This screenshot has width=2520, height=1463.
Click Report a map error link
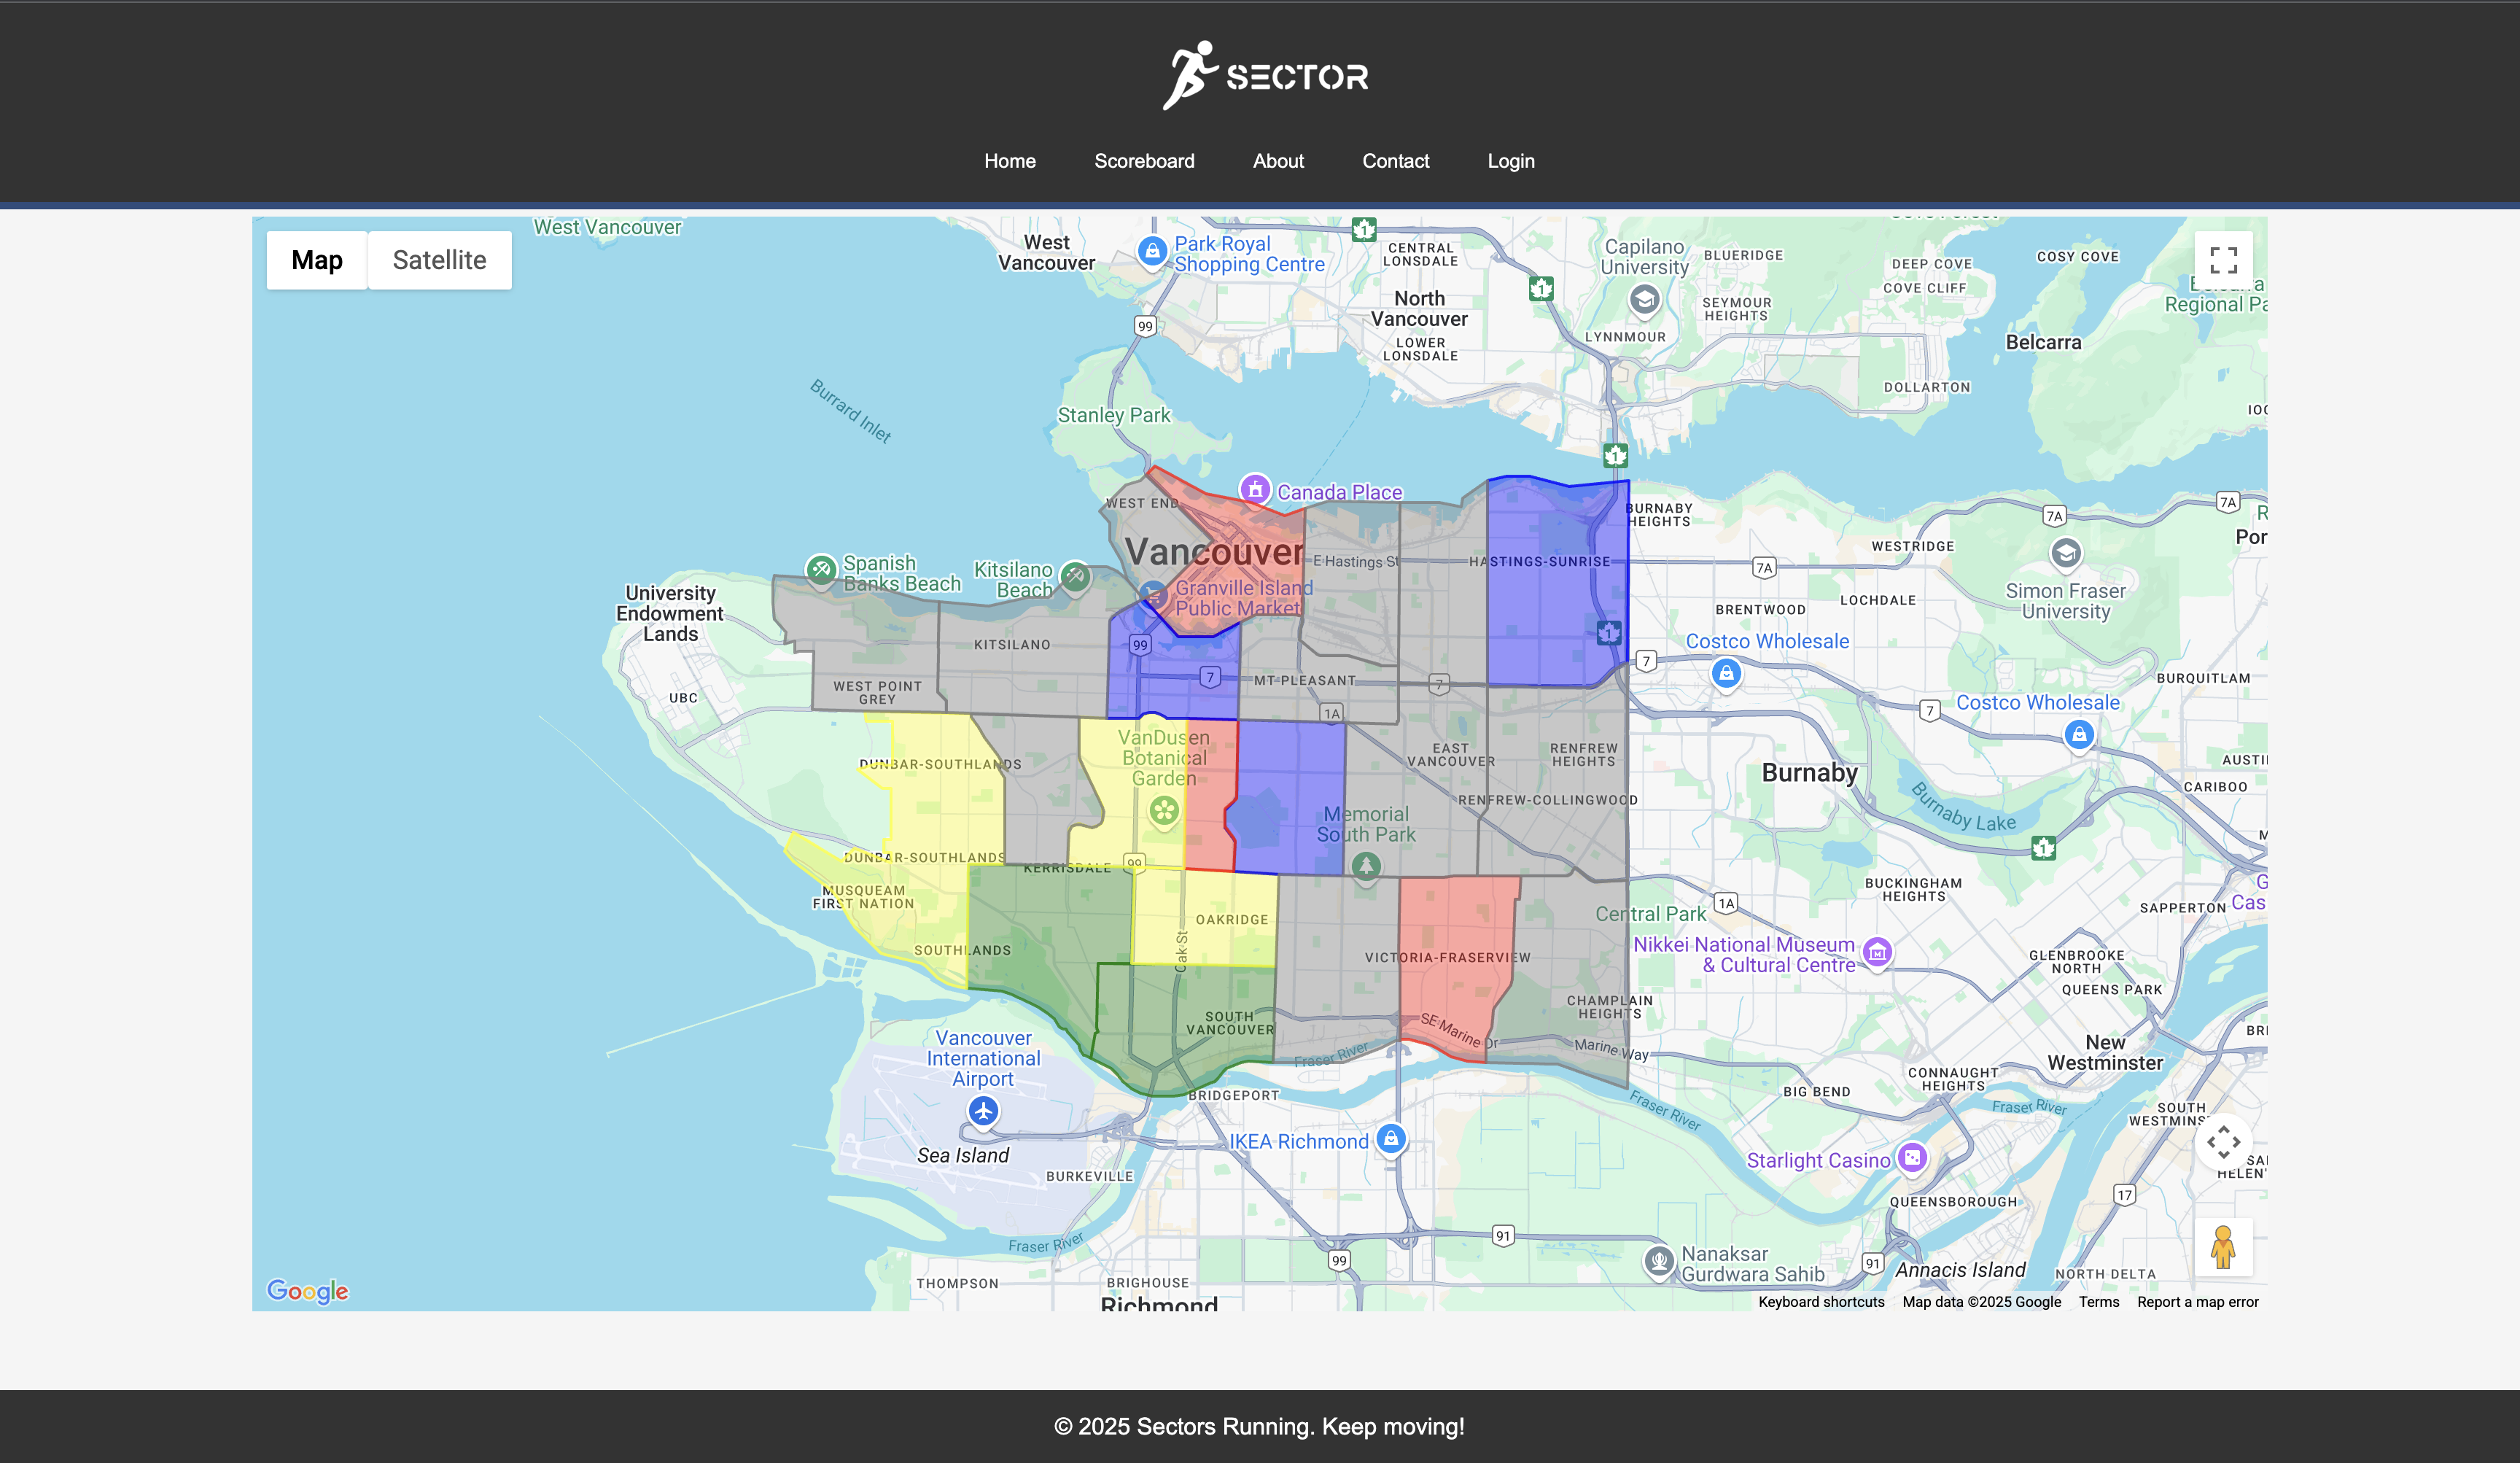click(2197, 1302)
